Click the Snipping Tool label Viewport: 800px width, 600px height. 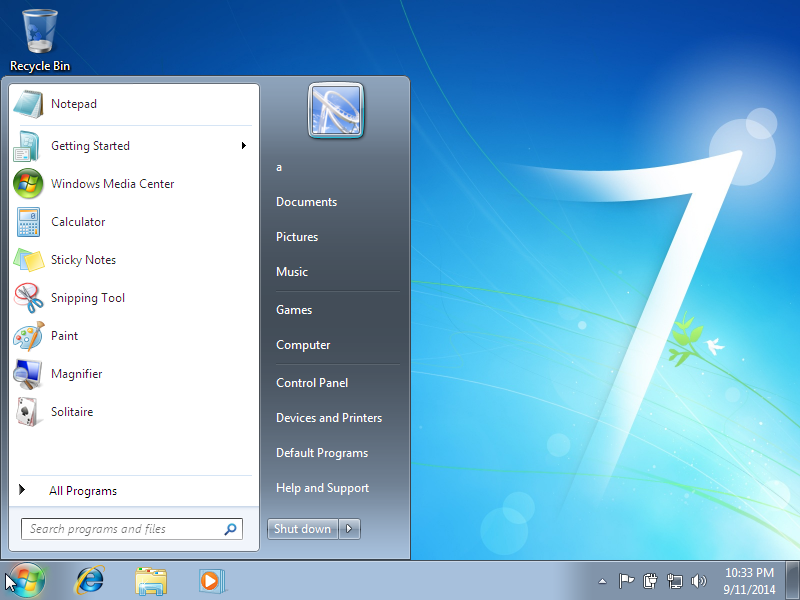[88, 298]
